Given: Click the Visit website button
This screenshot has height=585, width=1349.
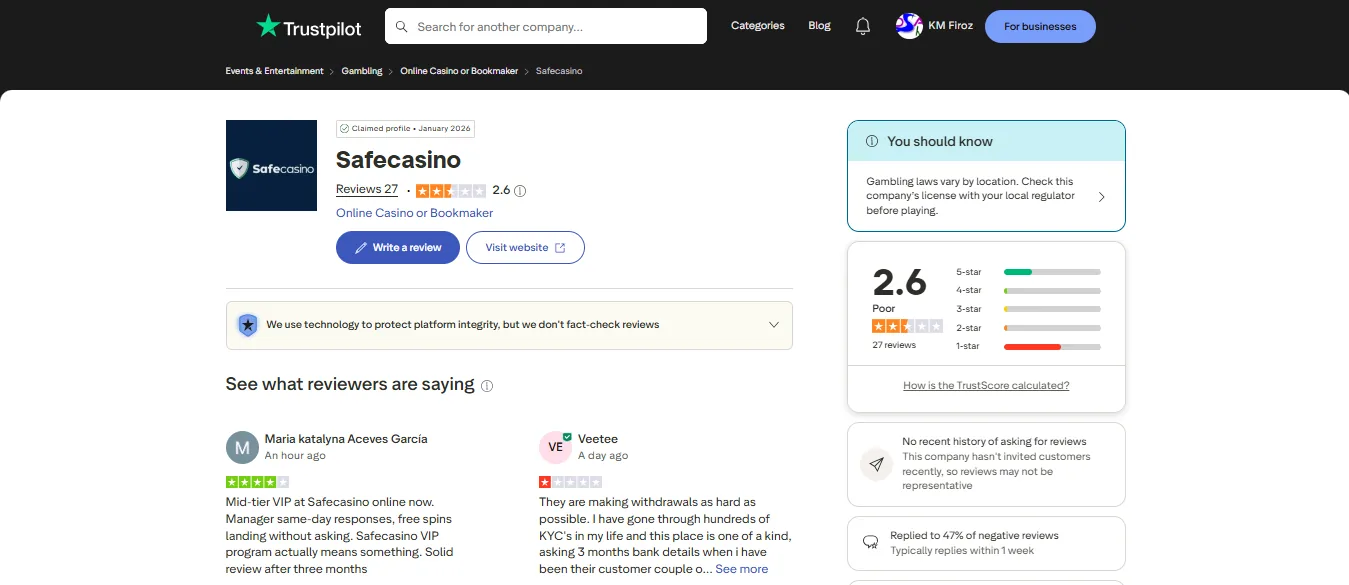Looking at the screenshot, I should click(525, 248).
